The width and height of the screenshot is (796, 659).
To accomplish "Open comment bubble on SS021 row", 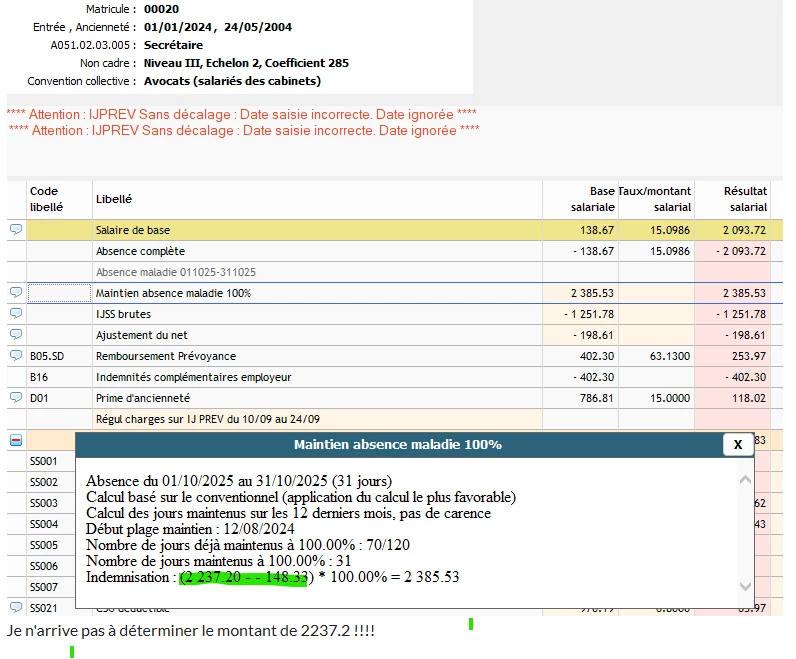I will coord(16,607).
